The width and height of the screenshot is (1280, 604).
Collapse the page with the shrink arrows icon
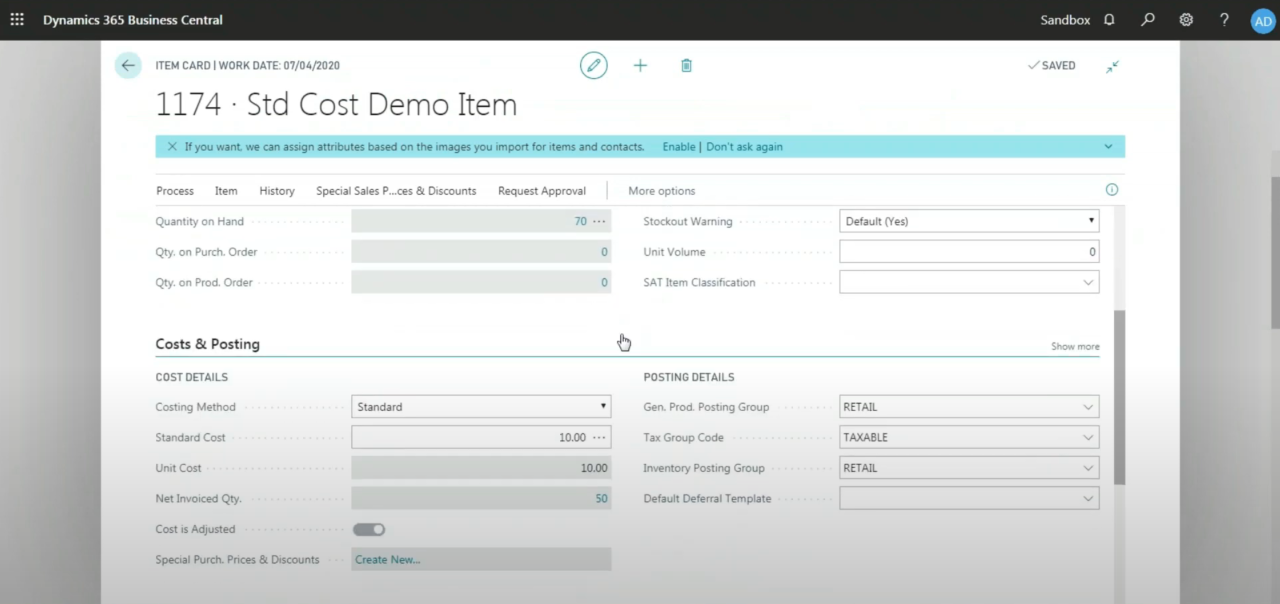pyautogui.click(x=1112, y=66)
